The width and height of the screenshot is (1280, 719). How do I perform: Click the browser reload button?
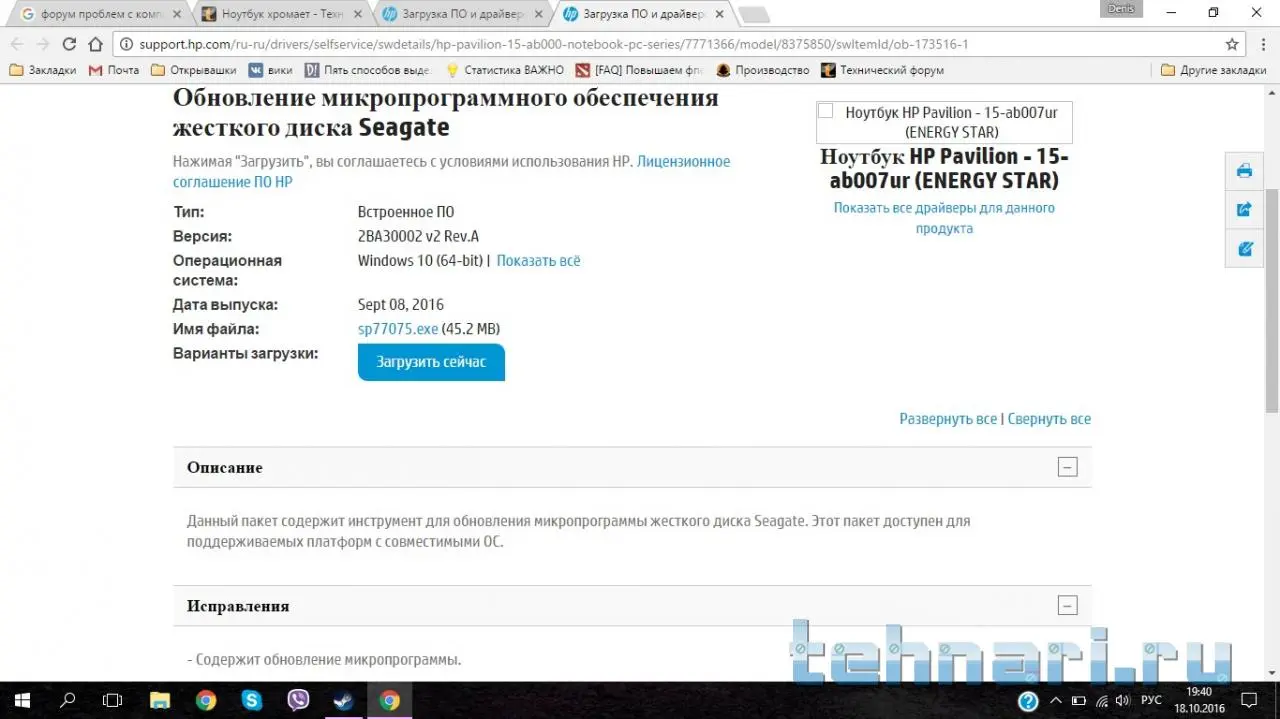click(69, 44)
